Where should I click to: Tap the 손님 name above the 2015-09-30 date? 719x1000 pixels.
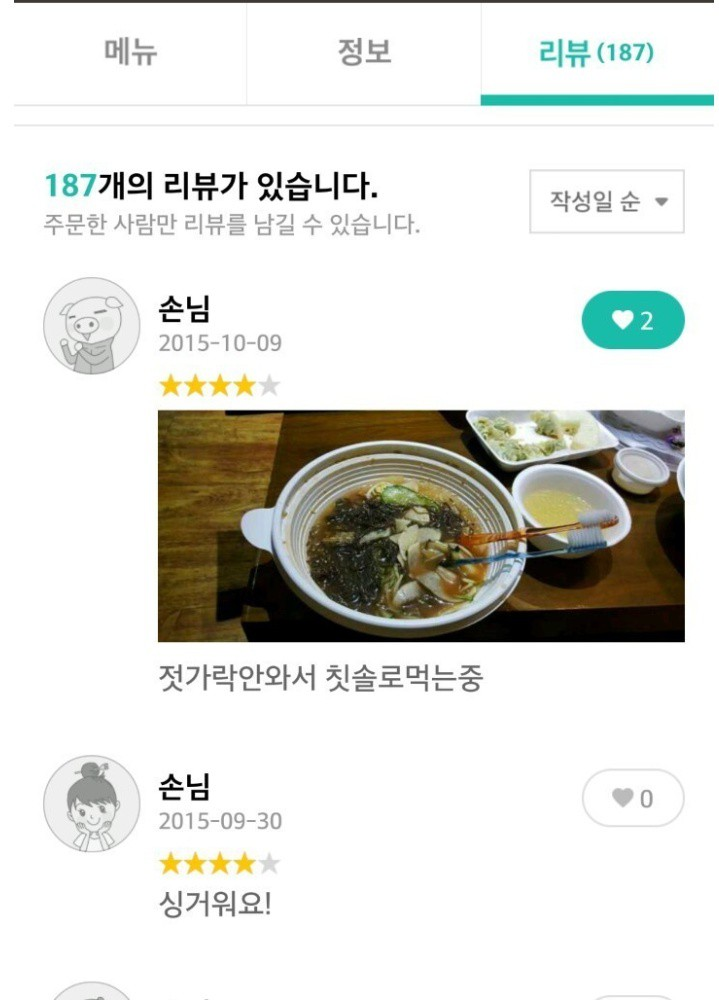pos(184,788)
